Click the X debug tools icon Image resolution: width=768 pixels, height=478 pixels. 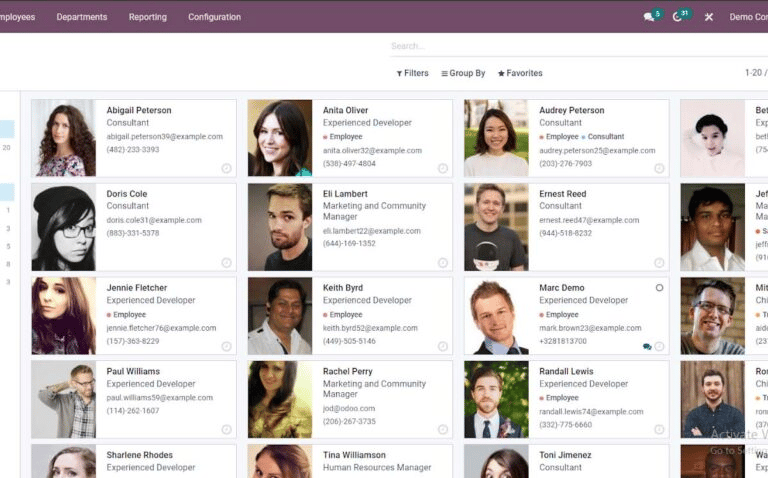pyautogui.click(x=709, y=17)
